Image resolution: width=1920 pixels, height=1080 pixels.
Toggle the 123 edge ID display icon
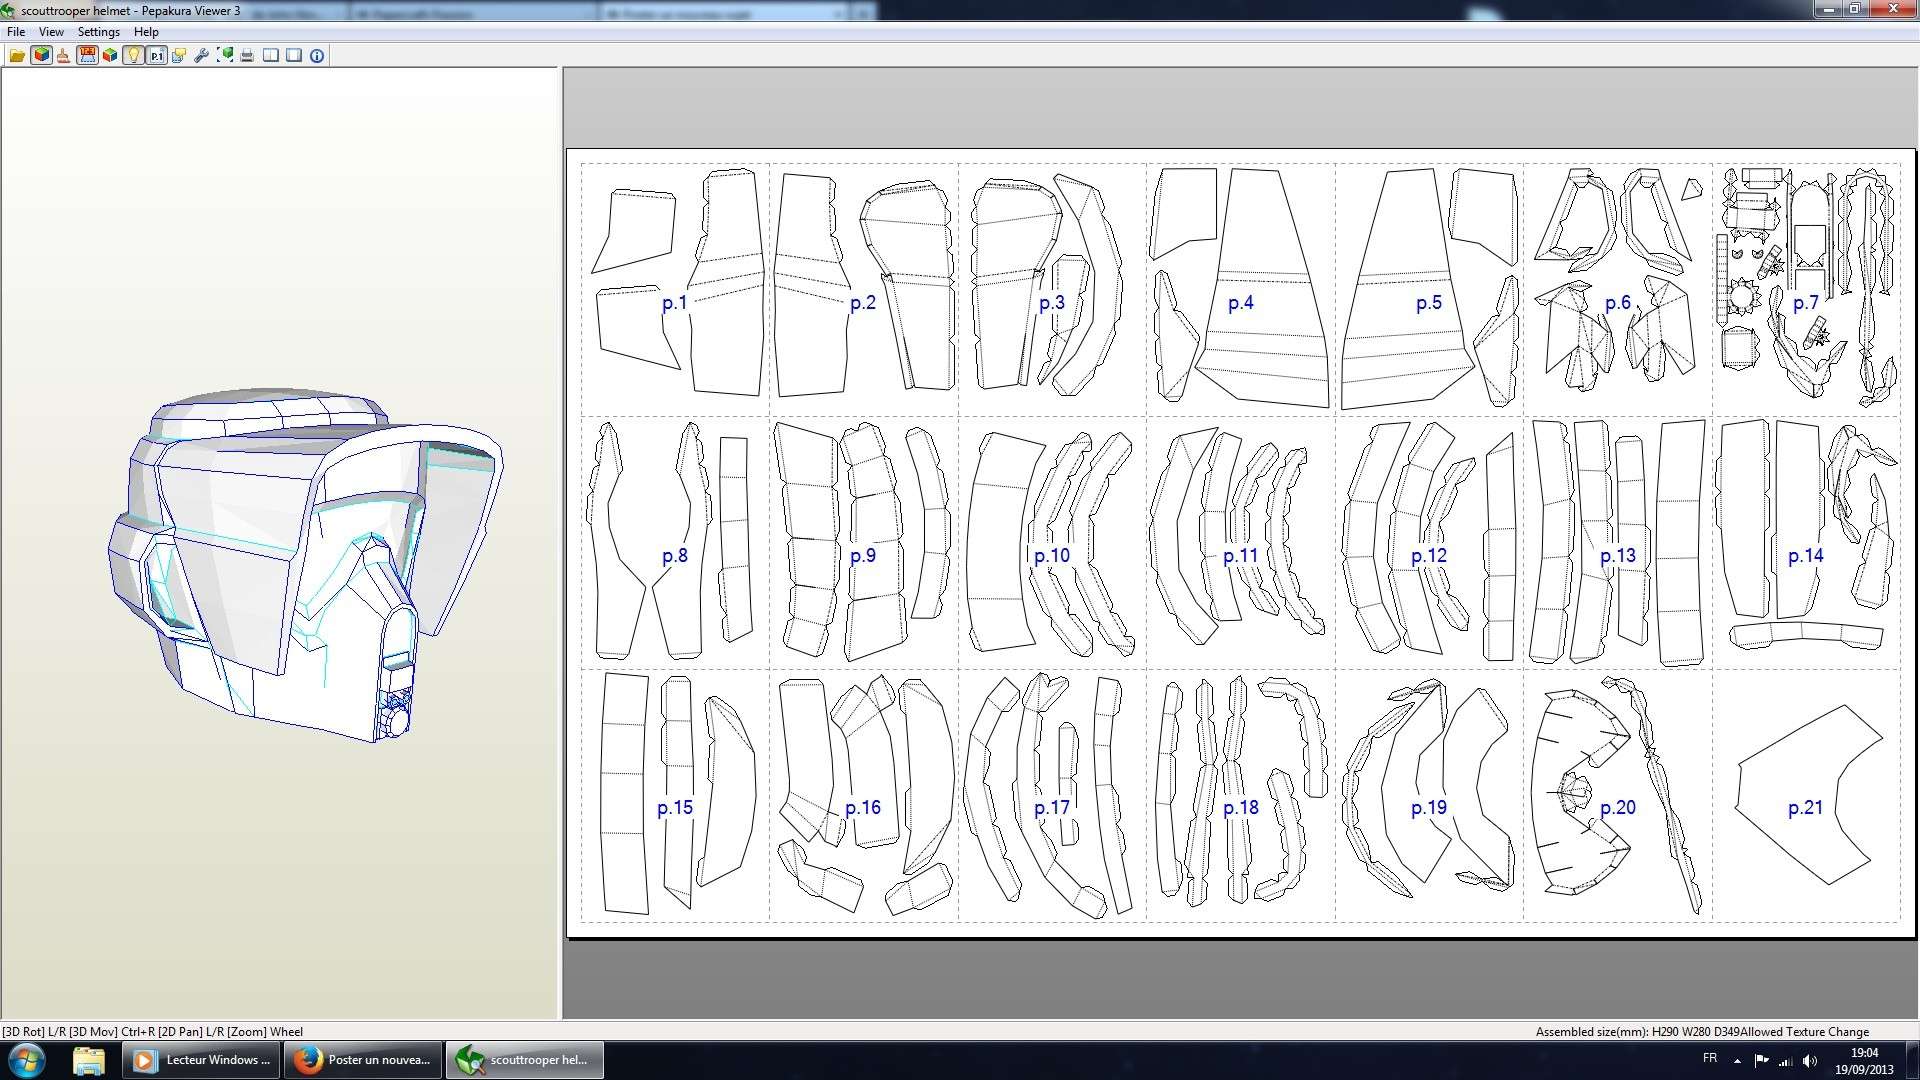(87, 56)
